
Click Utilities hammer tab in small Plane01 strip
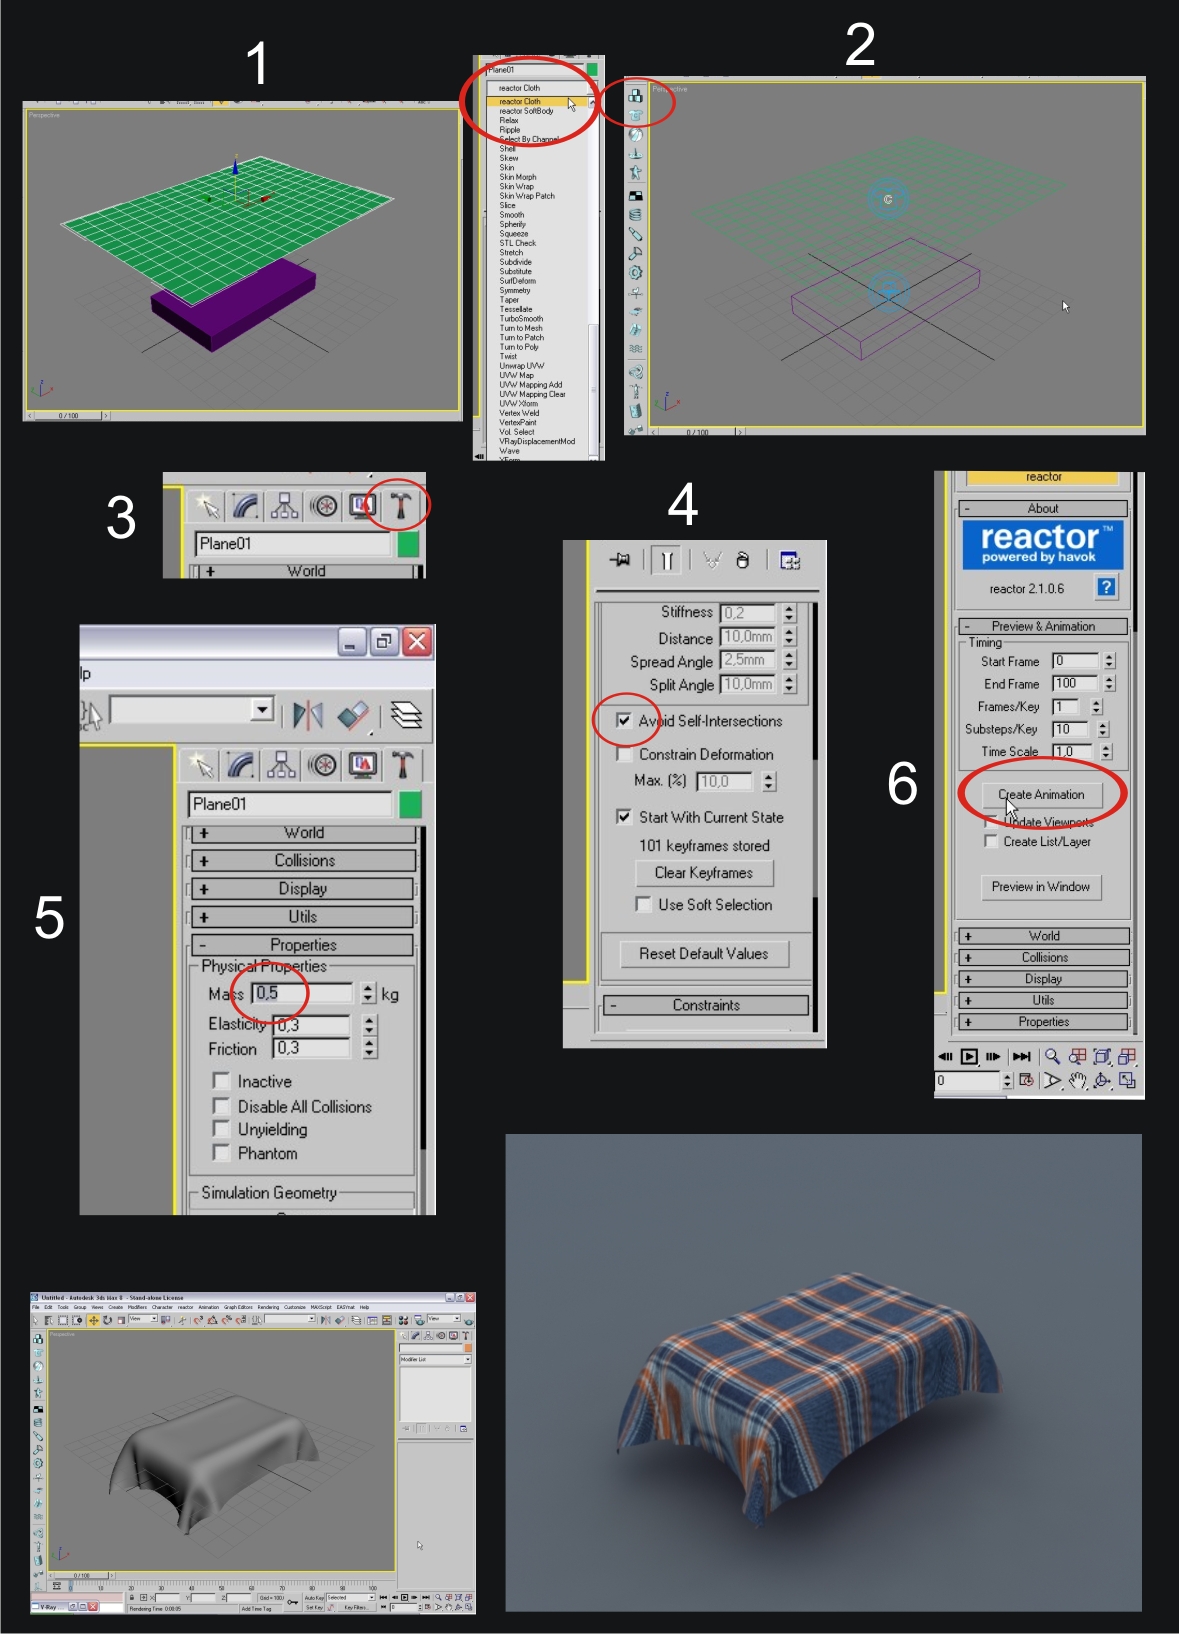pos(400,505)
